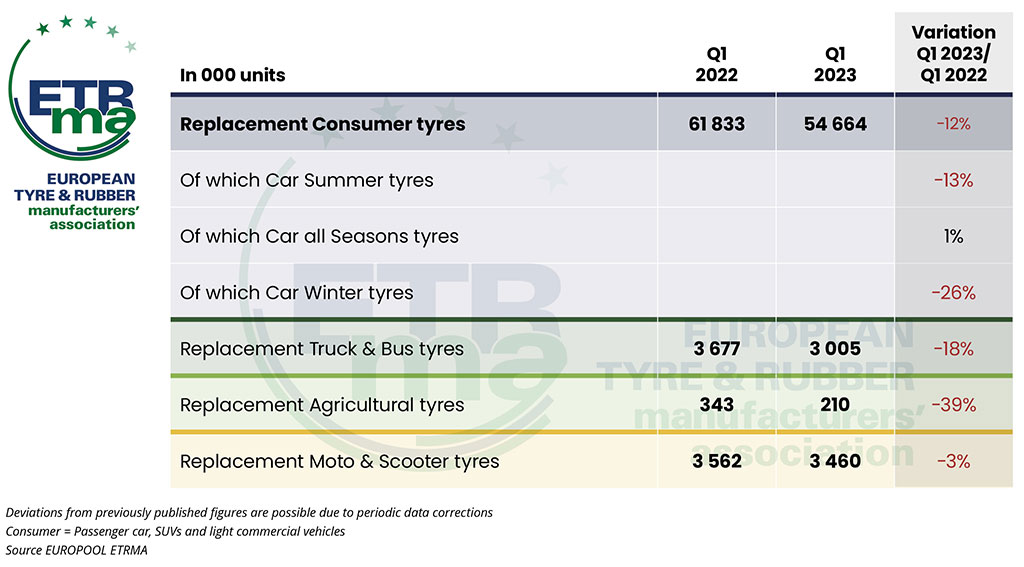
Task: Click the Source EUROPOOL ETRMA footnote
Action: pyautogui.click(x=76, y=550)
